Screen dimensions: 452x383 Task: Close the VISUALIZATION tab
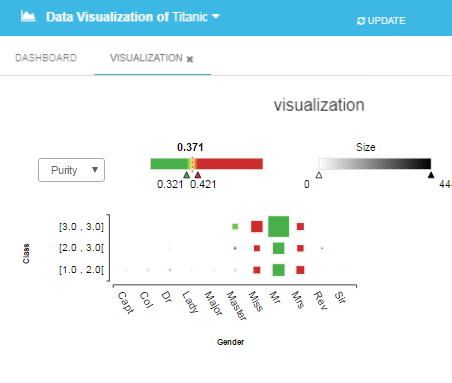190,59
